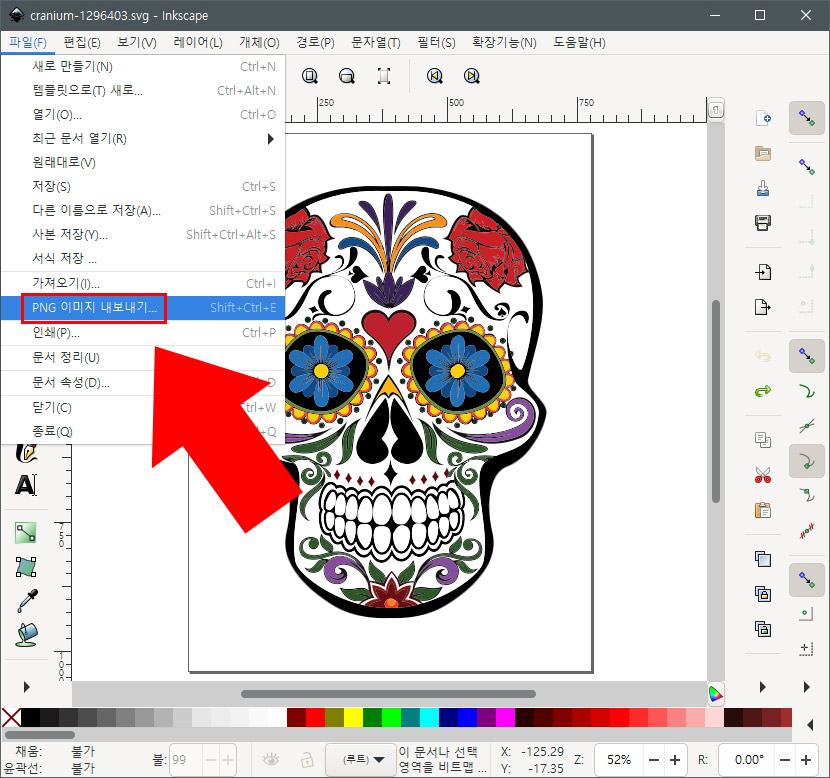The height and width of the screenshot is (778, 830).
Task: Click the green redo arrow icon
Action: pyautogui.click(x=763, y=391)
